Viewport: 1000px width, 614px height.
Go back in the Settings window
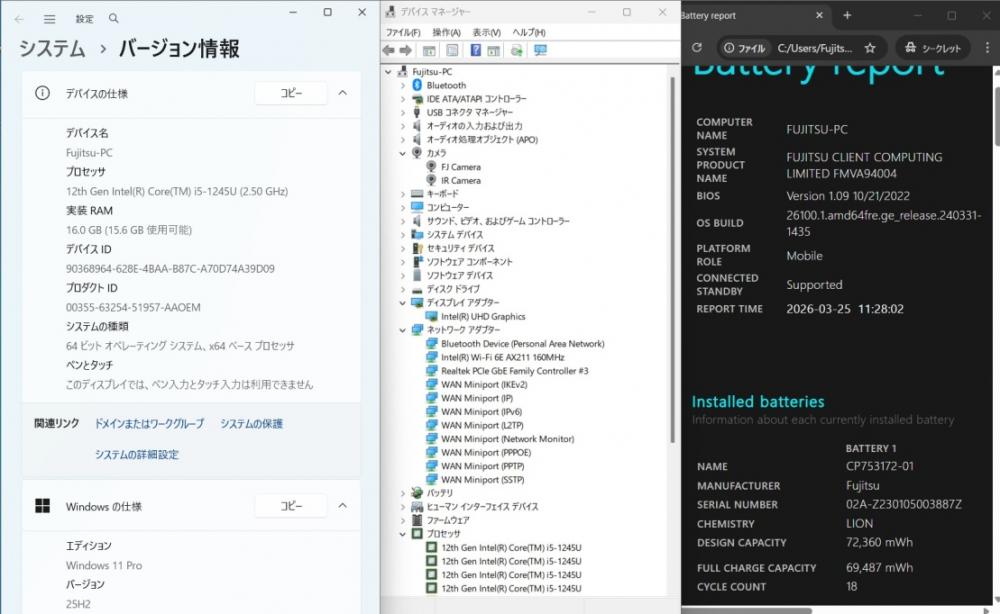point(19,19)
